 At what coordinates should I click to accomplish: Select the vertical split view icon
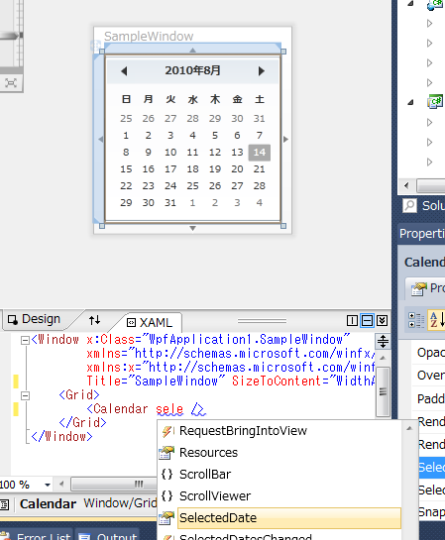point(352,321)
